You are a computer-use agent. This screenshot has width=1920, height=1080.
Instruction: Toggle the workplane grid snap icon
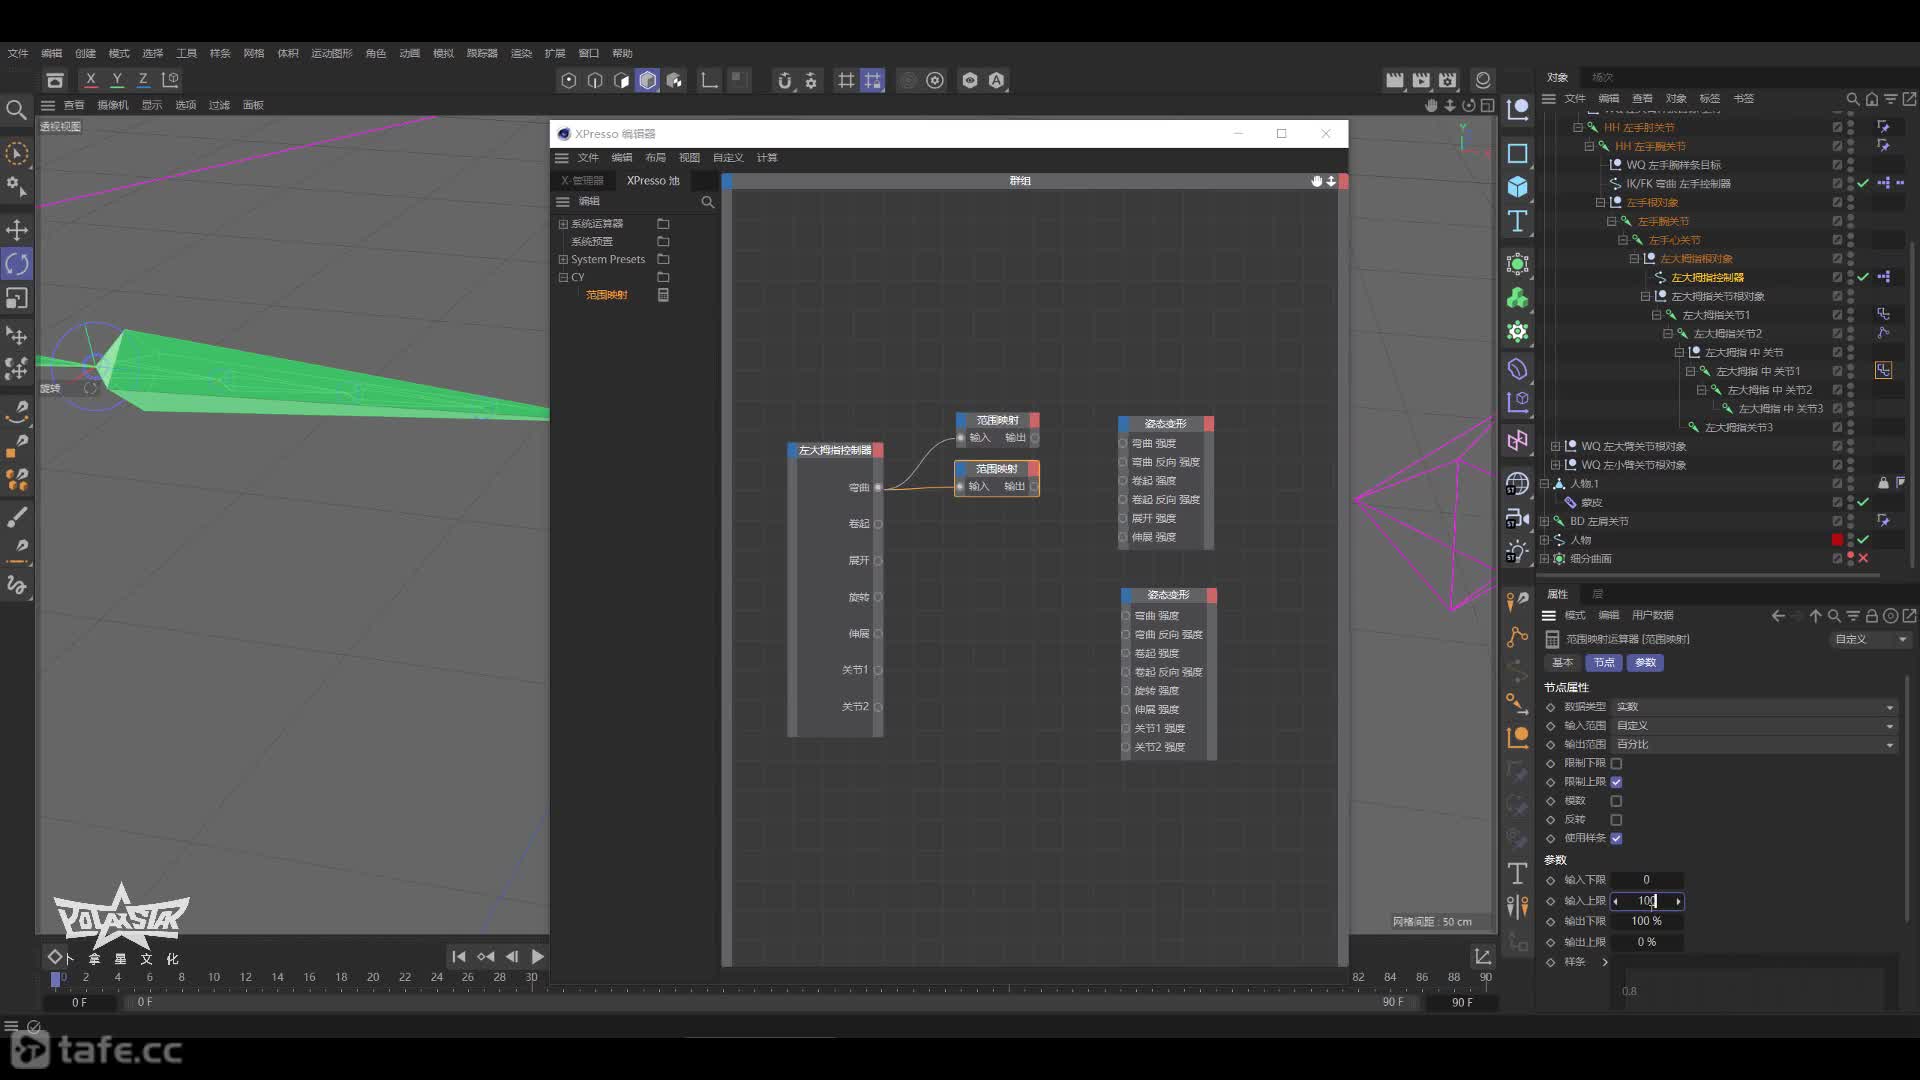coord(873,81)
